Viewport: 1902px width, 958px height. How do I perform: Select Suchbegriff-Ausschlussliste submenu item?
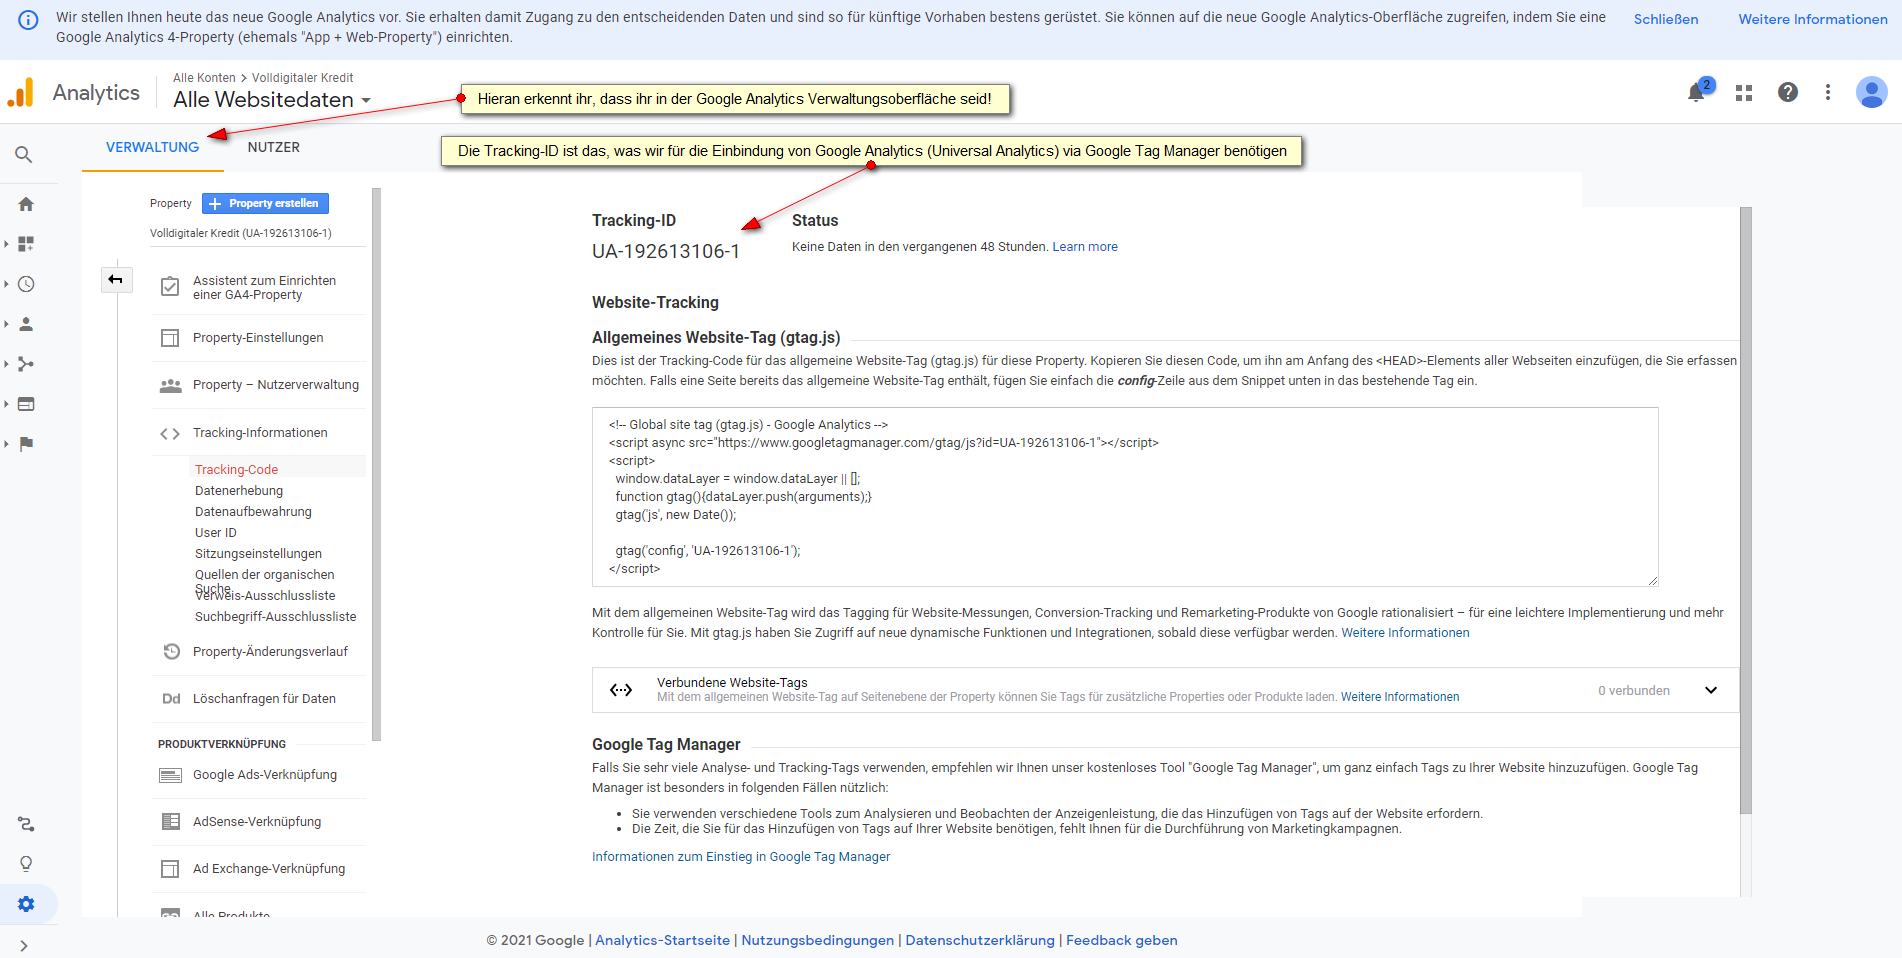click(x=275, y=617)
